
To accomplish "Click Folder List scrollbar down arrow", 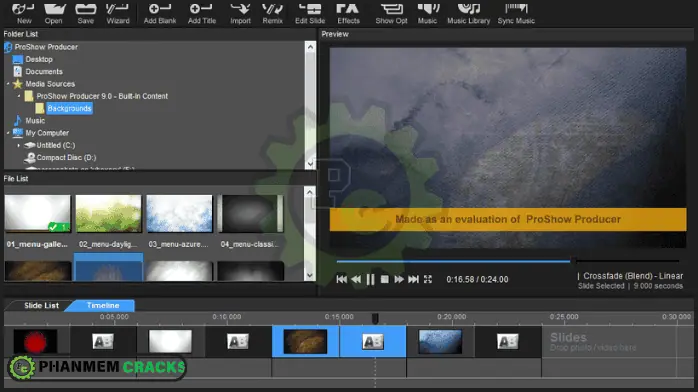I will pyautogui.click(x=310, y=164).
